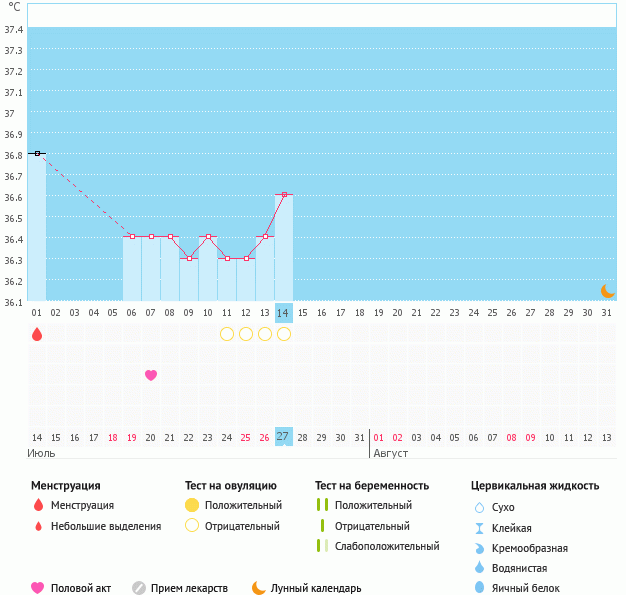Select highlighted cycle day 14 on axis
The height and width of the screenshot is (595, 626).
pyautogui.click(x=284, y=312)
